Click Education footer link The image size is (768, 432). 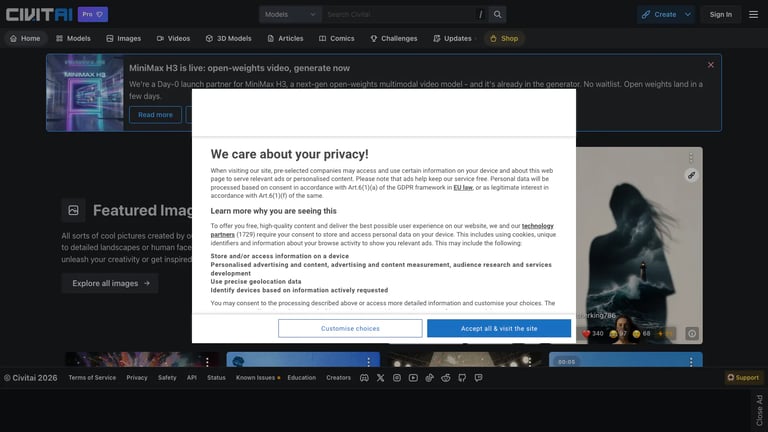click(302, 378)
